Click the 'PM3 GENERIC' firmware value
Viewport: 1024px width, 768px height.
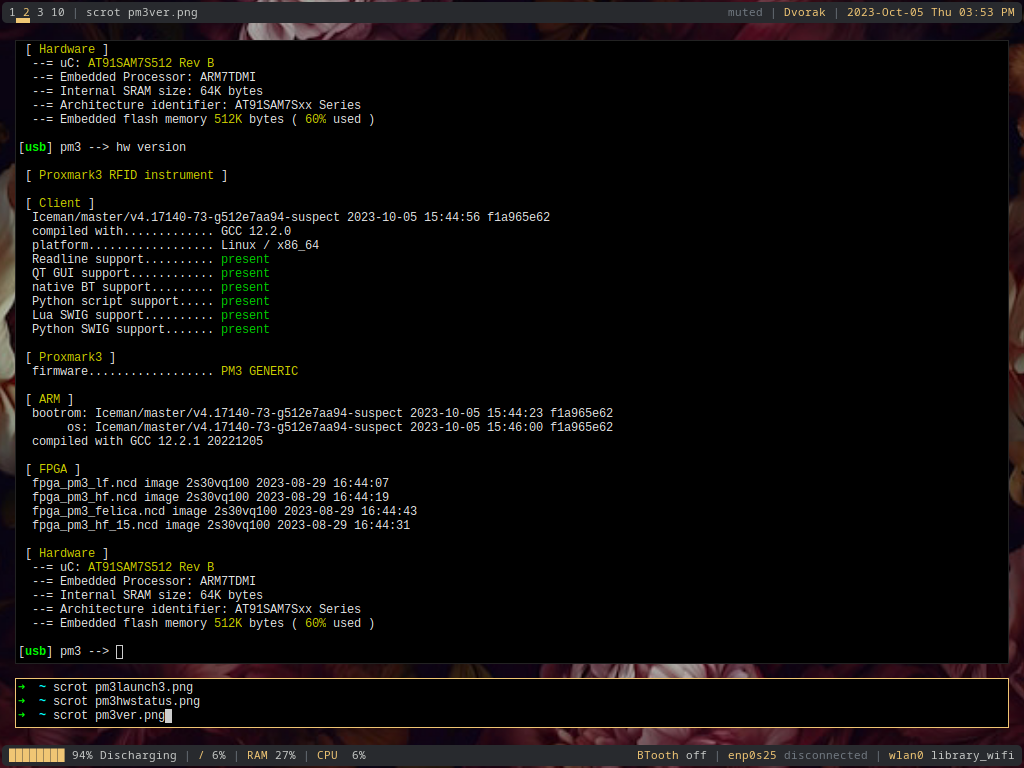259,372
